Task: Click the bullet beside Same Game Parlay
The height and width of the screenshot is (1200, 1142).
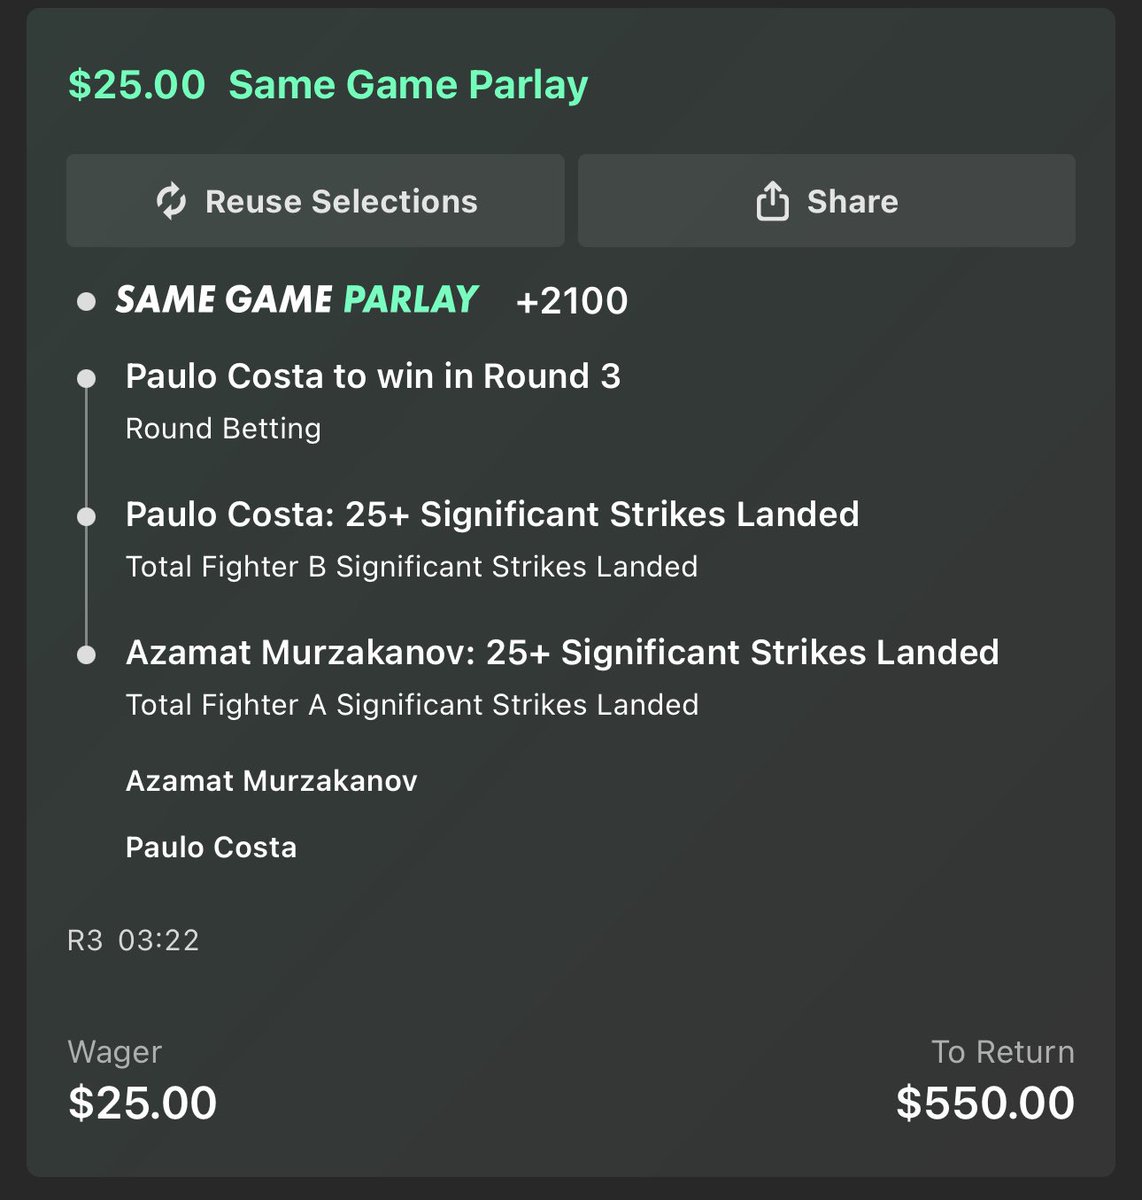Action: click(x=87, y=301)
